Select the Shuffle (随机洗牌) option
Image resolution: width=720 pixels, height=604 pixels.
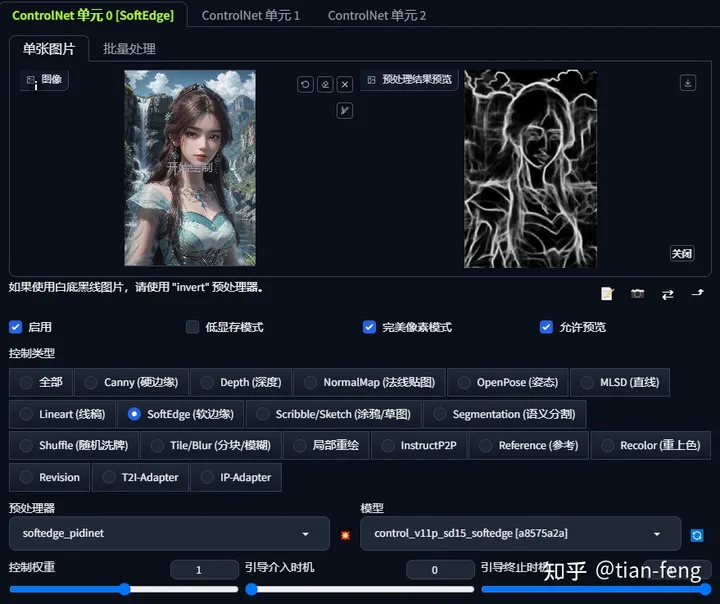[x=74, y=446]
